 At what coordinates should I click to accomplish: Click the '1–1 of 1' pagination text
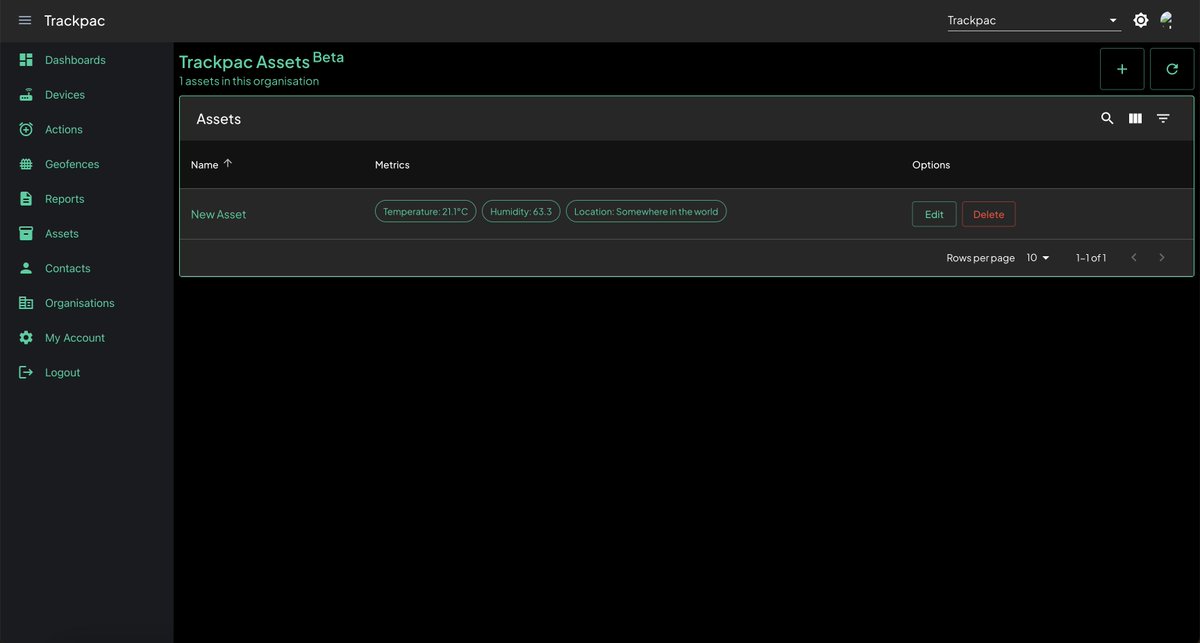[1091, 258]
